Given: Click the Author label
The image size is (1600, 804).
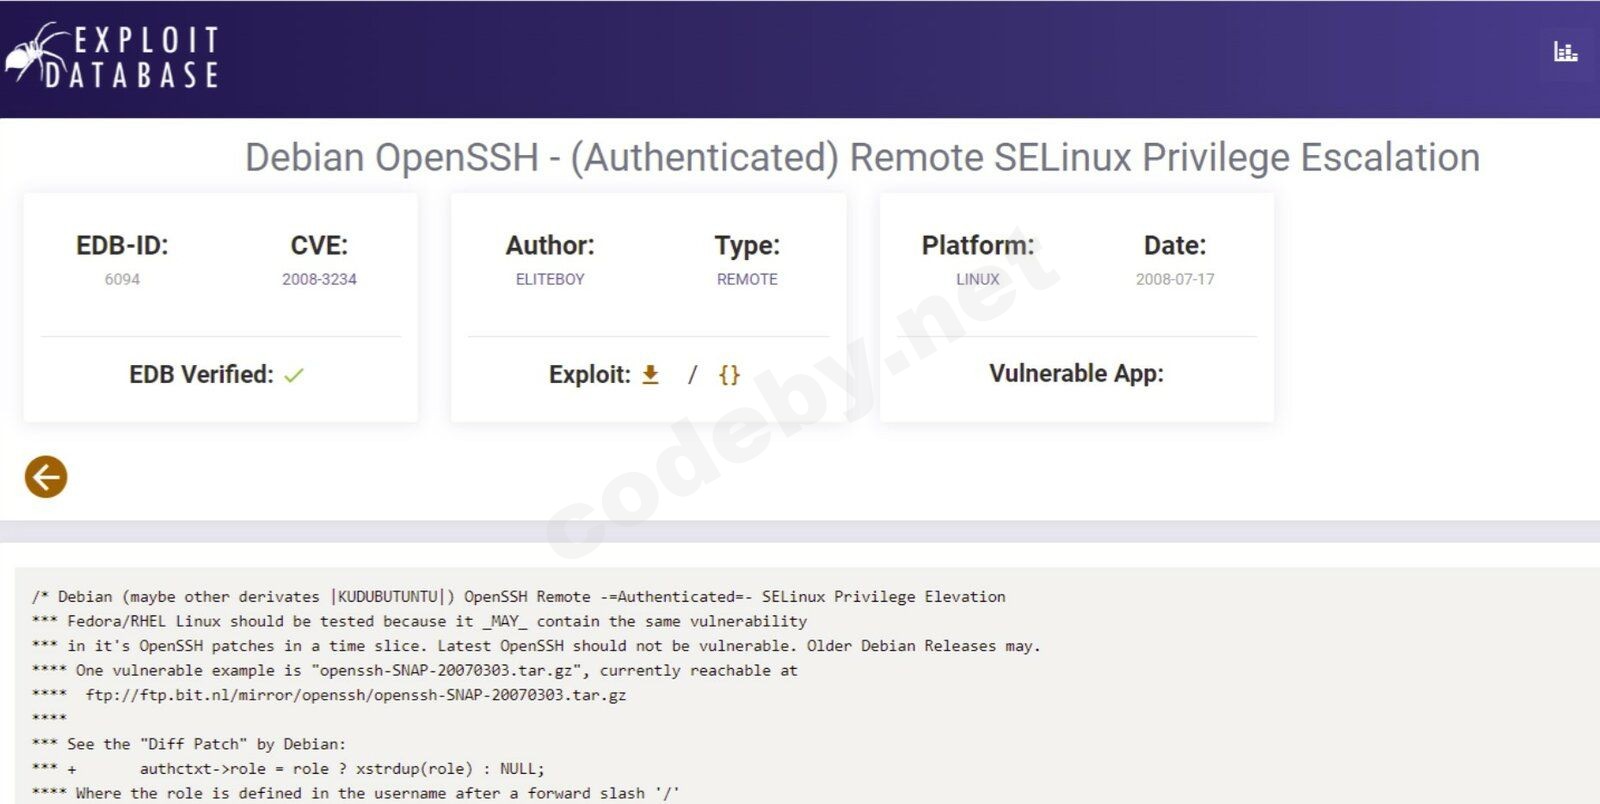Looking at the screenshot, I should [550, 245].
